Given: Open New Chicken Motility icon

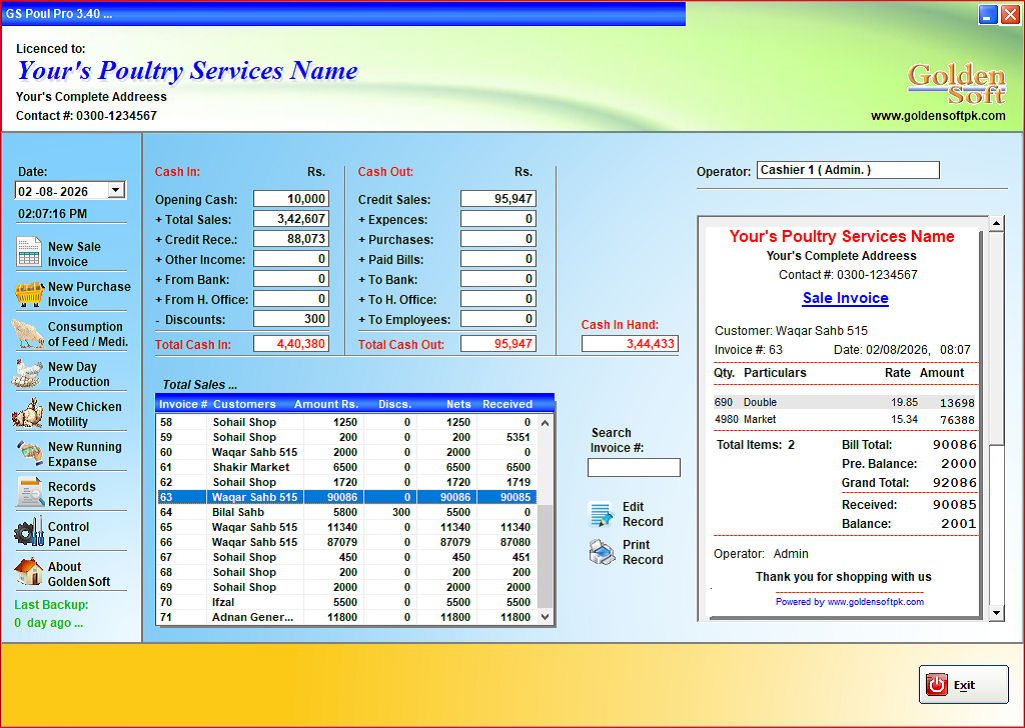Looking at the screenshot, I should click(27, 414).
